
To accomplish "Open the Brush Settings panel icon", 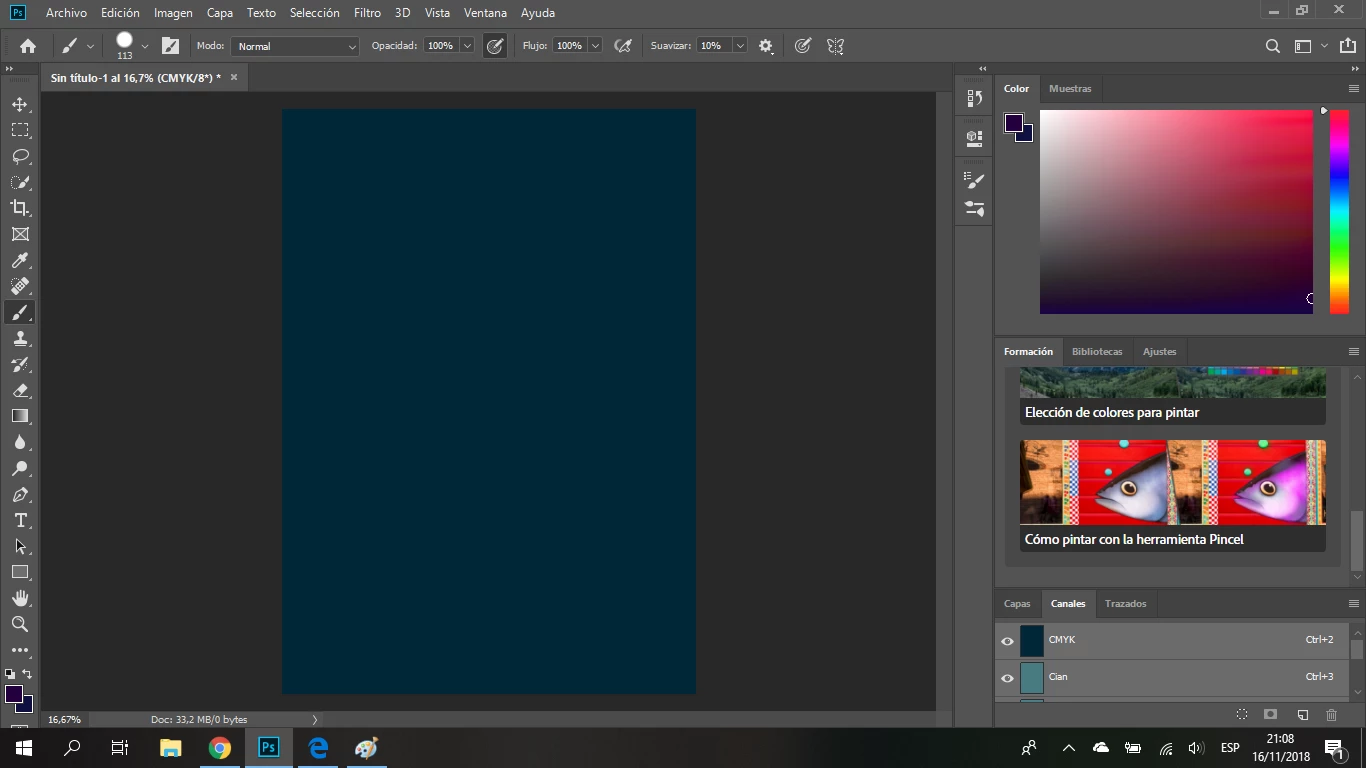I will 975,180.
